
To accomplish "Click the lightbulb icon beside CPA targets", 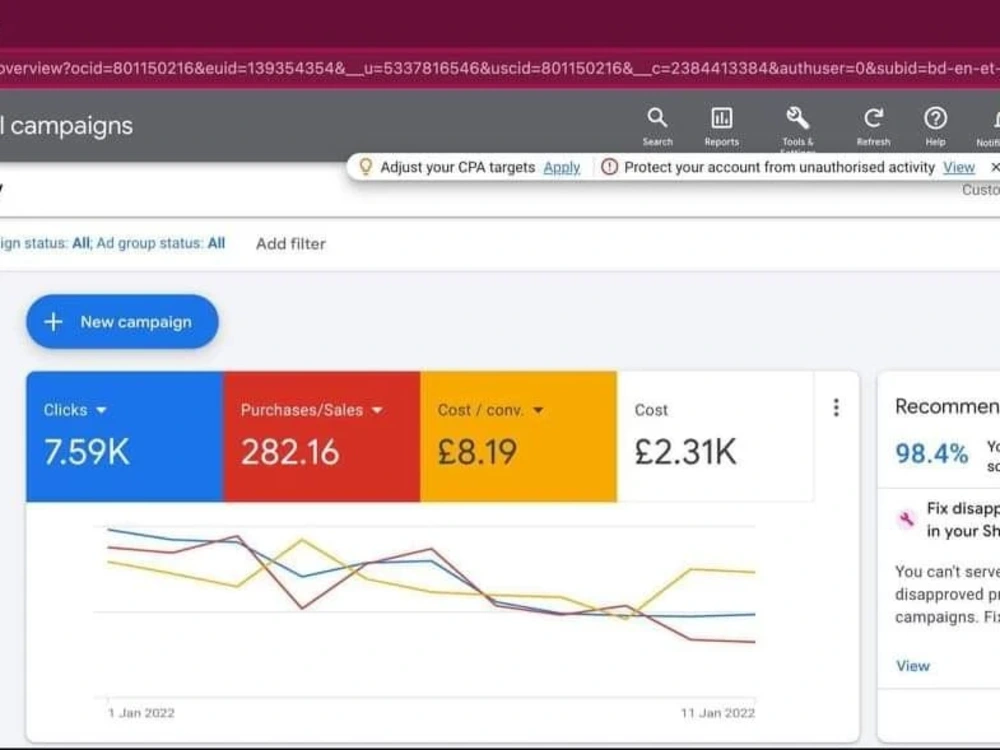I will (x=365, y=167).
